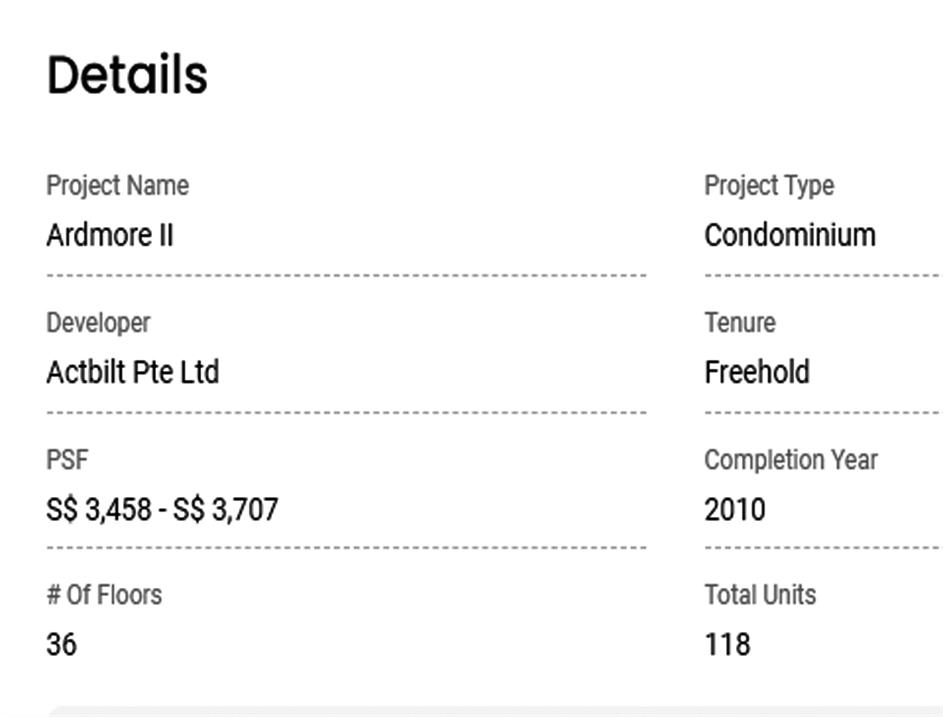Image resolution: width=943 pixels, height=717 pixels.
Task: Click the Total Units label
Action: coord(760,595)
